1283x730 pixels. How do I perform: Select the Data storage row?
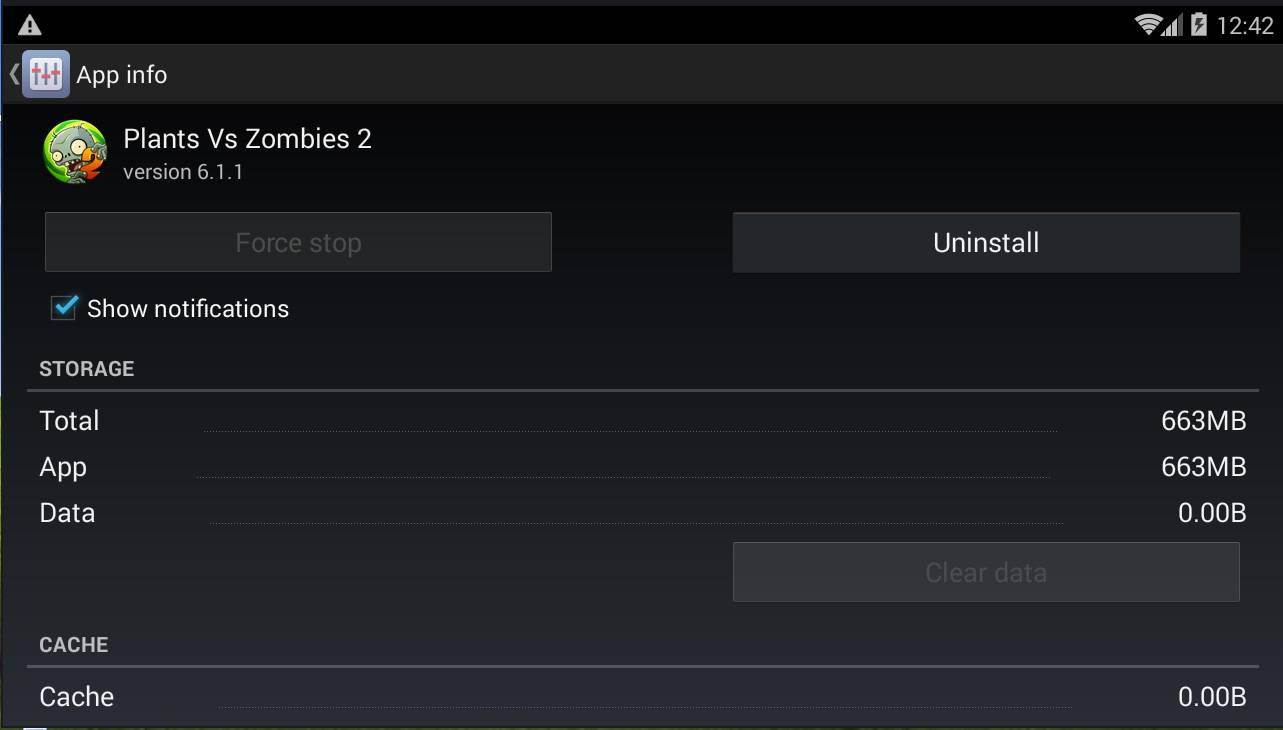pos(642,513)
